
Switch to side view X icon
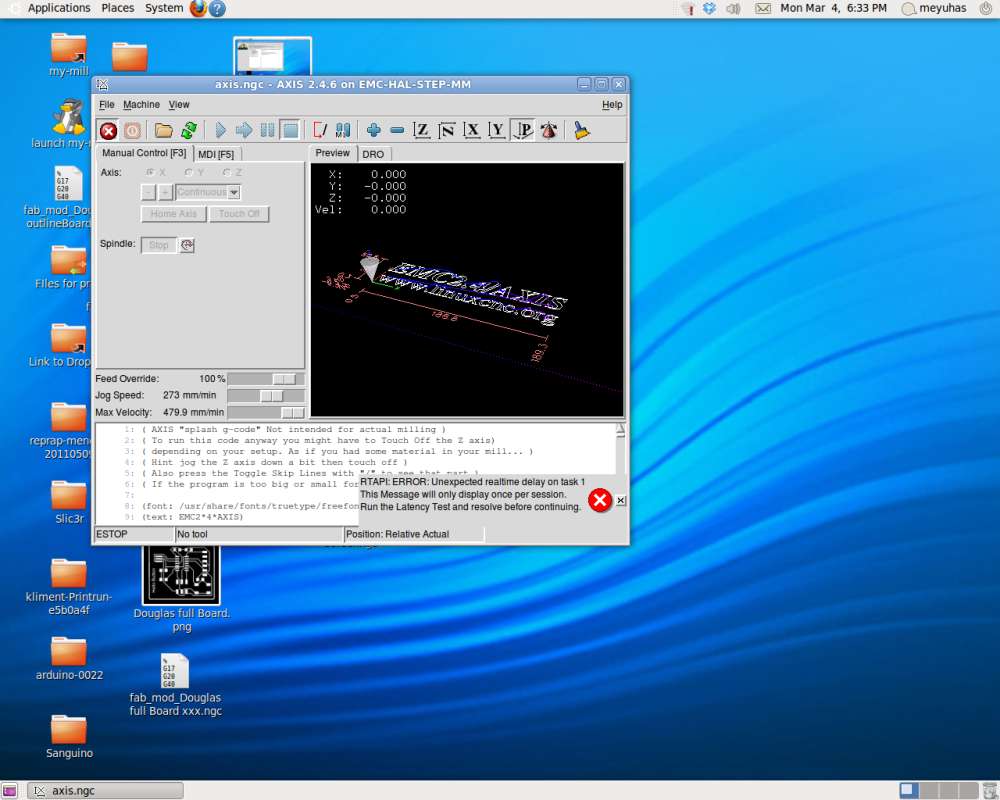coord(472,131)
